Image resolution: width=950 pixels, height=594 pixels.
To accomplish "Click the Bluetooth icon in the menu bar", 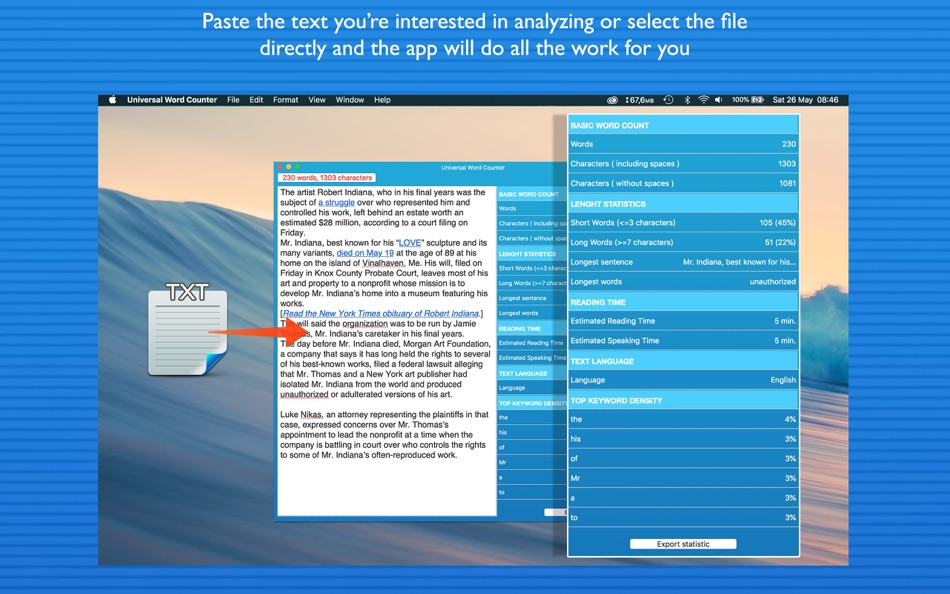I will tap(687, 100).
